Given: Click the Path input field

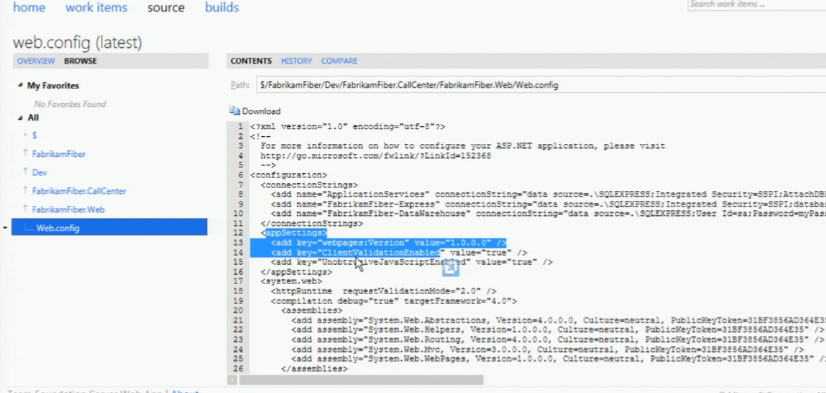Looking at the screenshot, I should click(x=541, y=85).
